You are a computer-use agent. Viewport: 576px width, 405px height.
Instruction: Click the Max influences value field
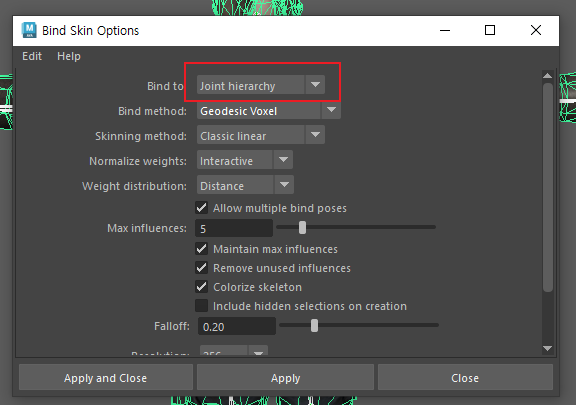click(x=234, y=228)
